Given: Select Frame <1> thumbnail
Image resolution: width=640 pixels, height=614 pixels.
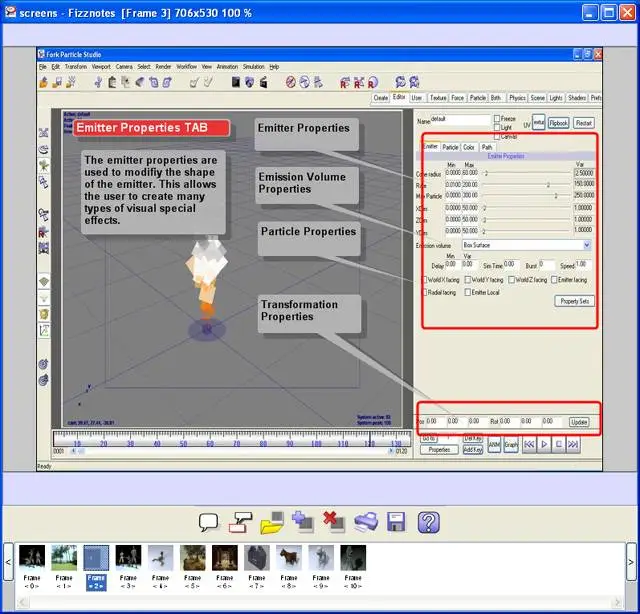Looking at the screenshot, I should tap(64, 558).
